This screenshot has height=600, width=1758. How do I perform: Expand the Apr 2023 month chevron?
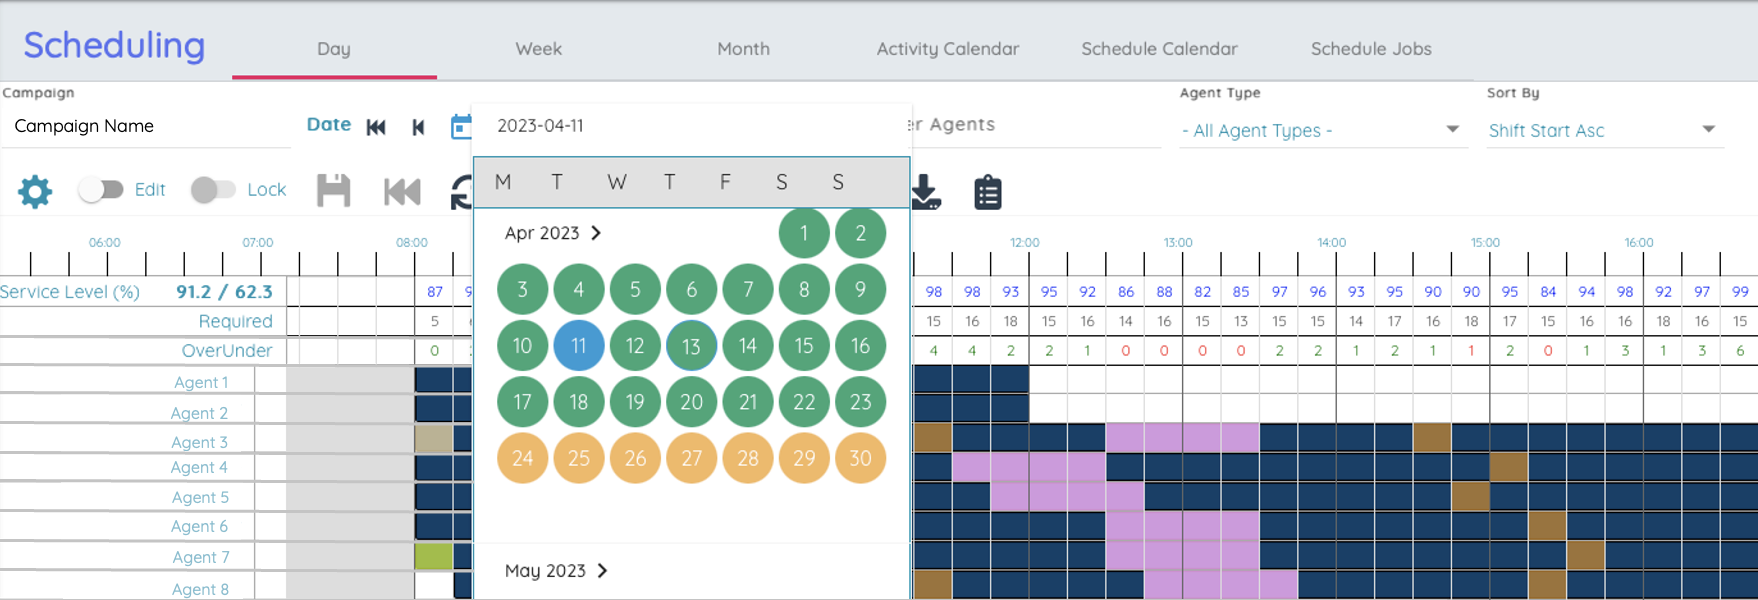tap(596, 233)
